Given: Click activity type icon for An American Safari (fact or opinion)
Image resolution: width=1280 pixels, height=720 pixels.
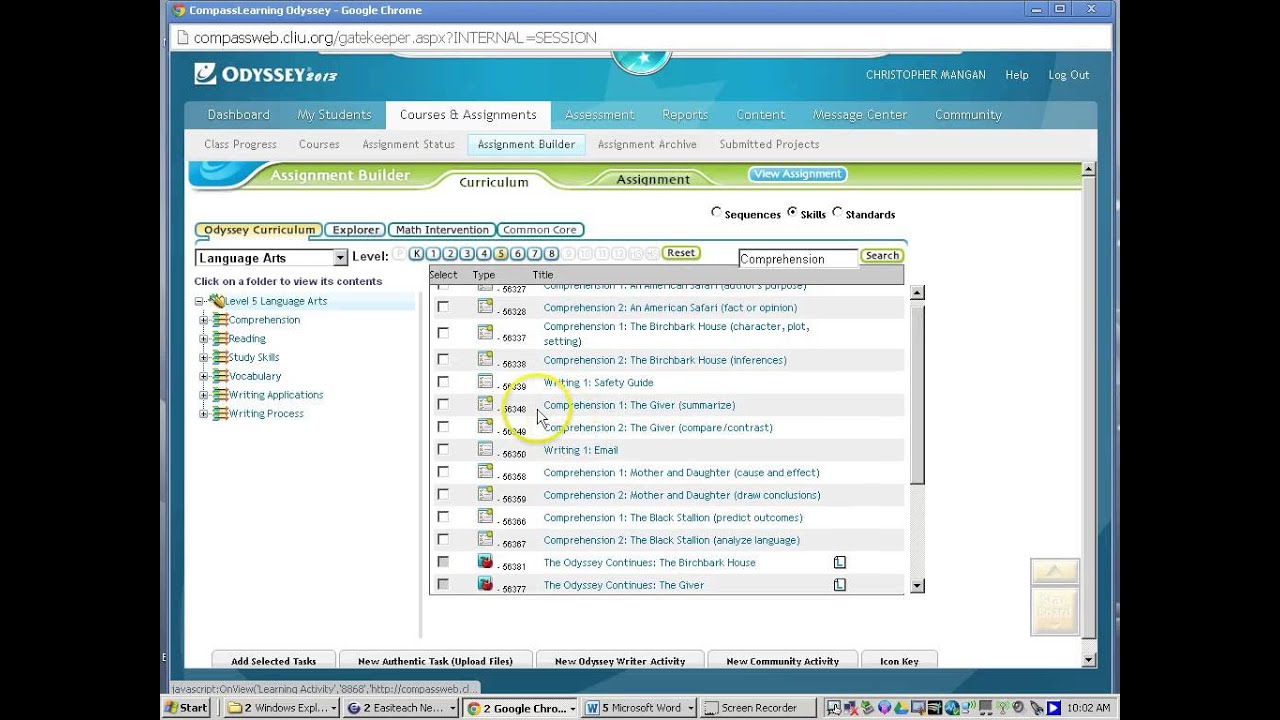Looking at the screenshot, I should [485, 307].
